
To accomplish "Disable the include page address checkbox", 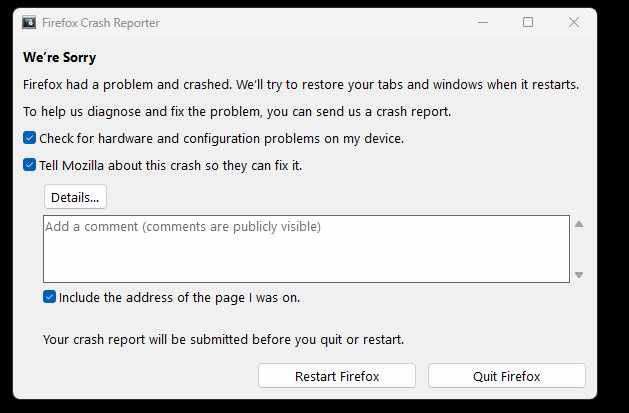I will point(50,297).
